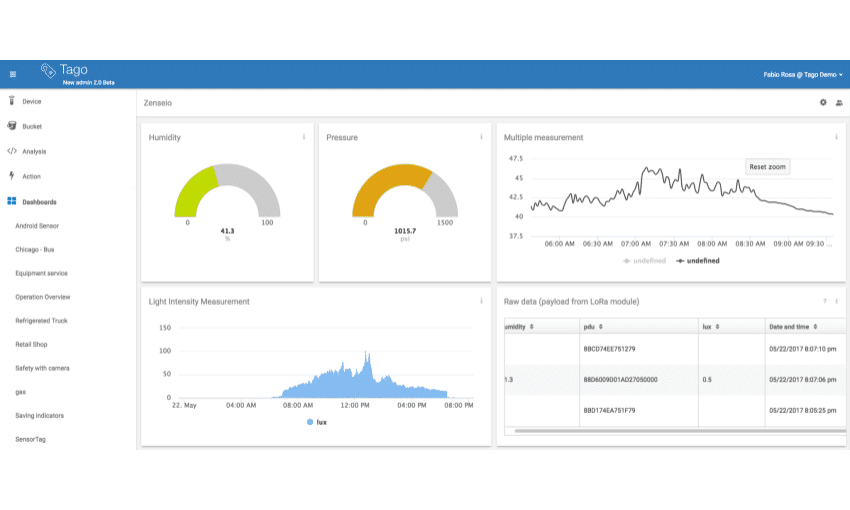Click the share users icon for Zenseio

click(x=839, y=102)
